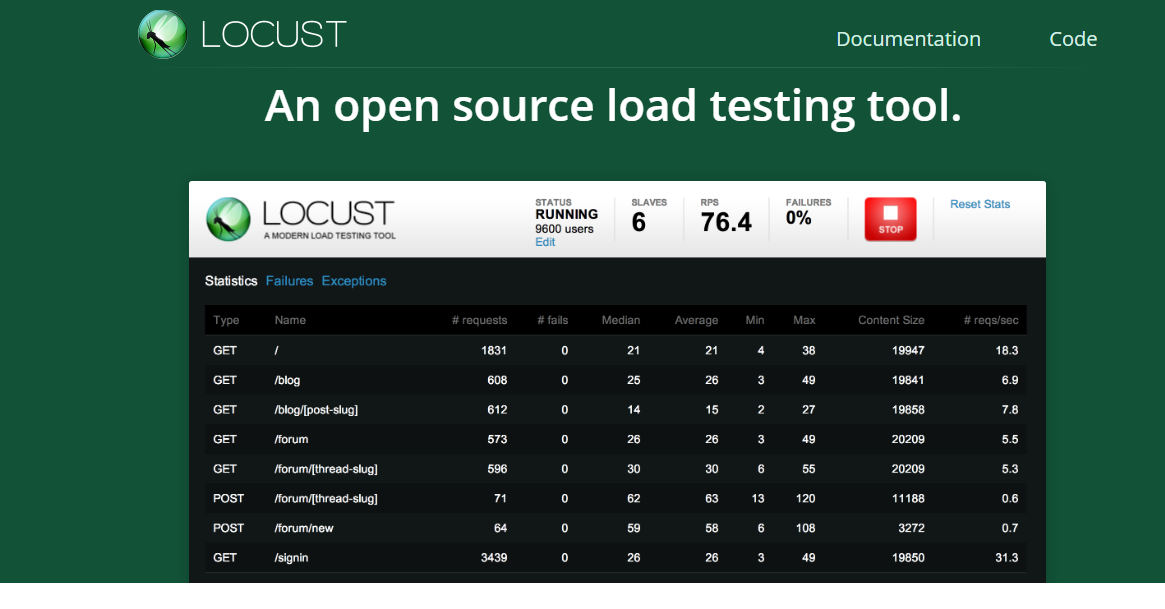Screen dimensions: 1165x609
Task: Click the 0% failures value
Action: [x=798, y=218]
